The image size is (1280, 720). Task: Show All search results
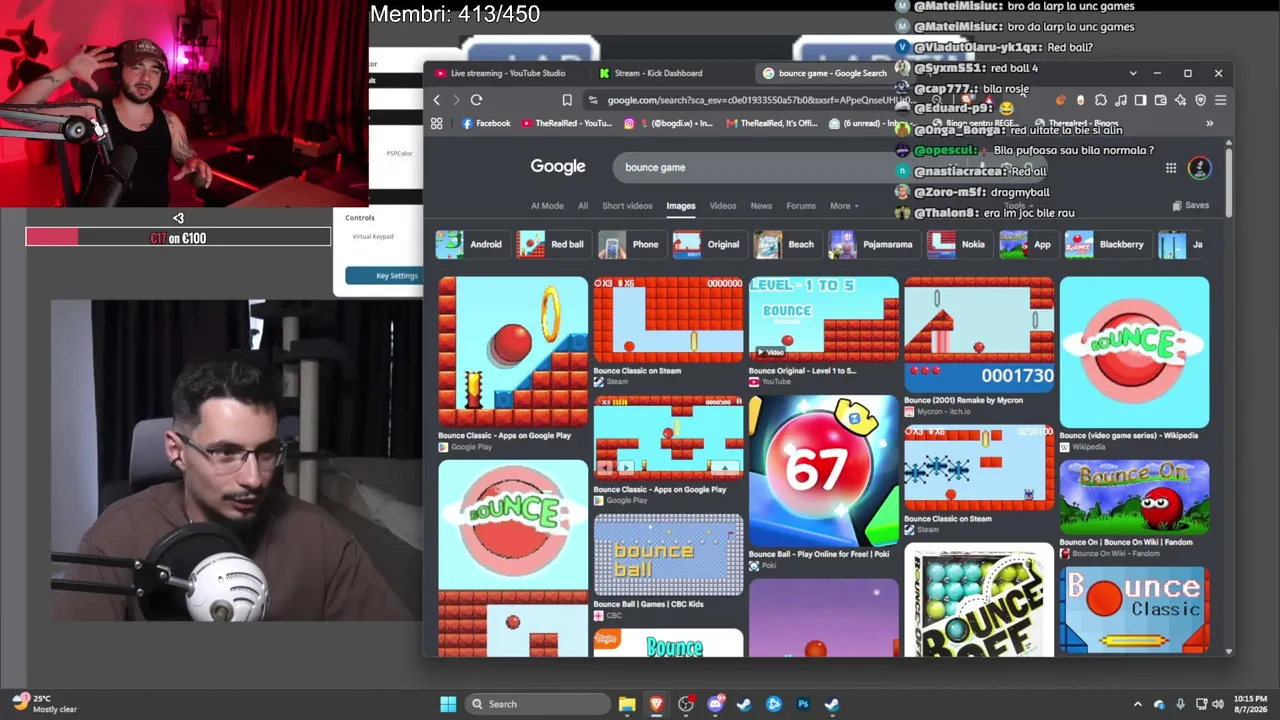click(x=583, y=206)
